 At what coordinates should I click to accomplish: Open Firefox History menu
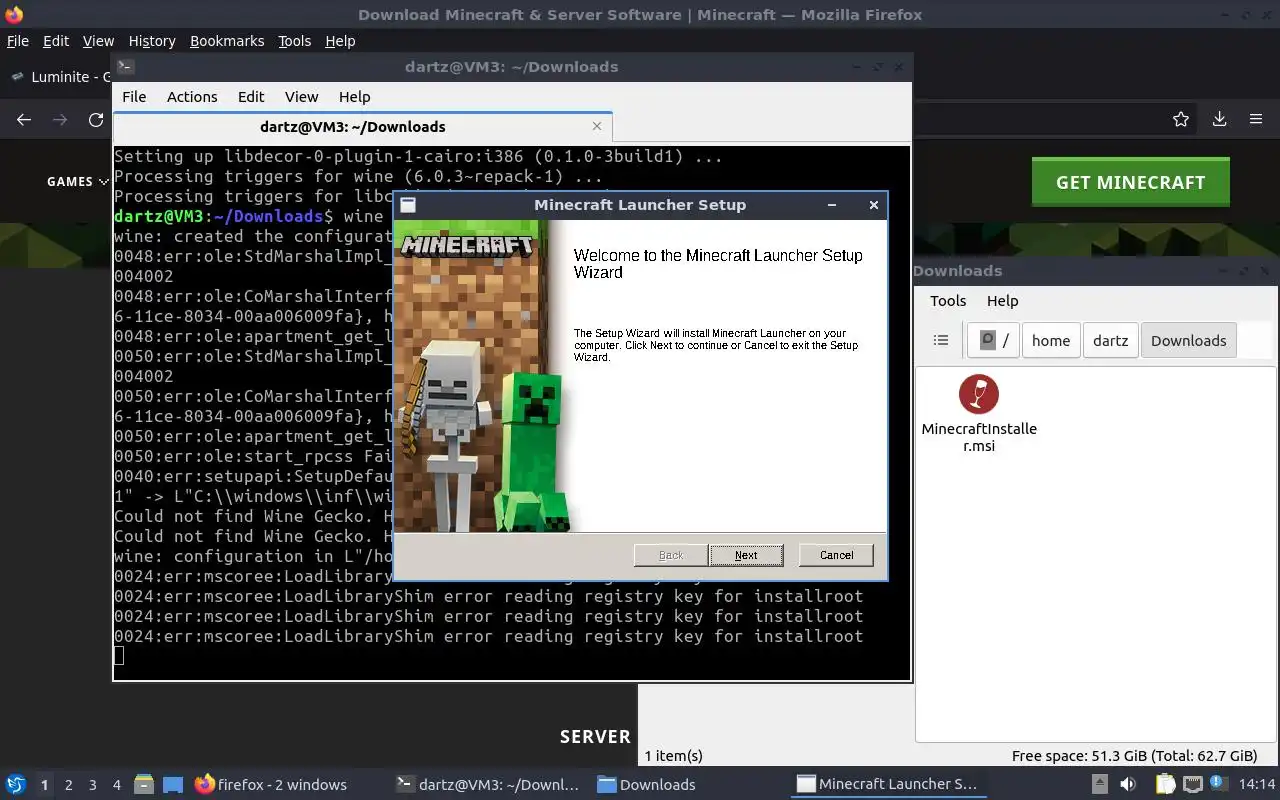[x=152, y=41]
